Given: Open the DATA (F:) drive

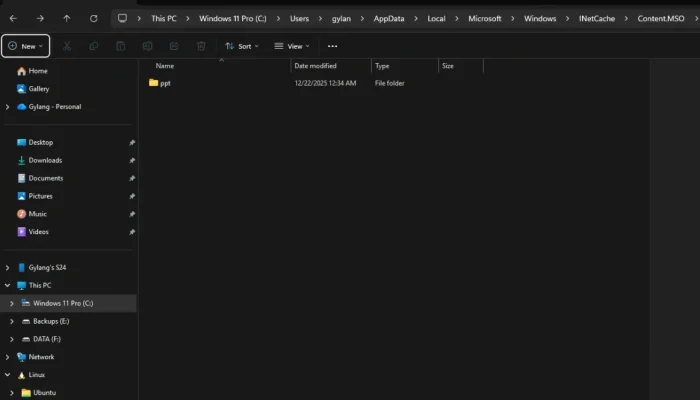Looking at the screenshot, I should [x=41, y=339].
